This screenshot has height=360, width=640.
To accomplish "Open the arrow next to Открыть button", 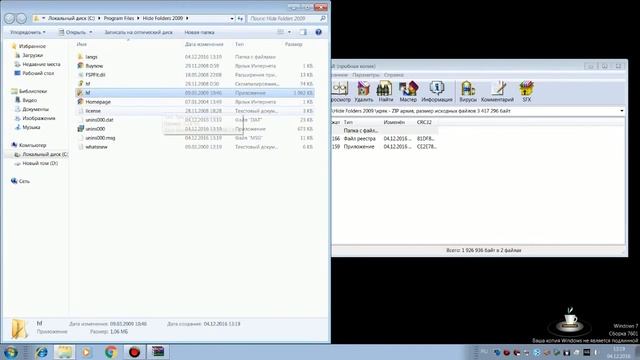I will [91, 32].
